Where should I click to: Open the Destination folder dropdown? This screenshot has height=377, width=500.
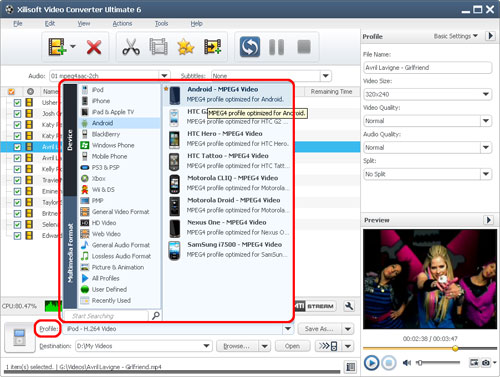pos(207,346)
